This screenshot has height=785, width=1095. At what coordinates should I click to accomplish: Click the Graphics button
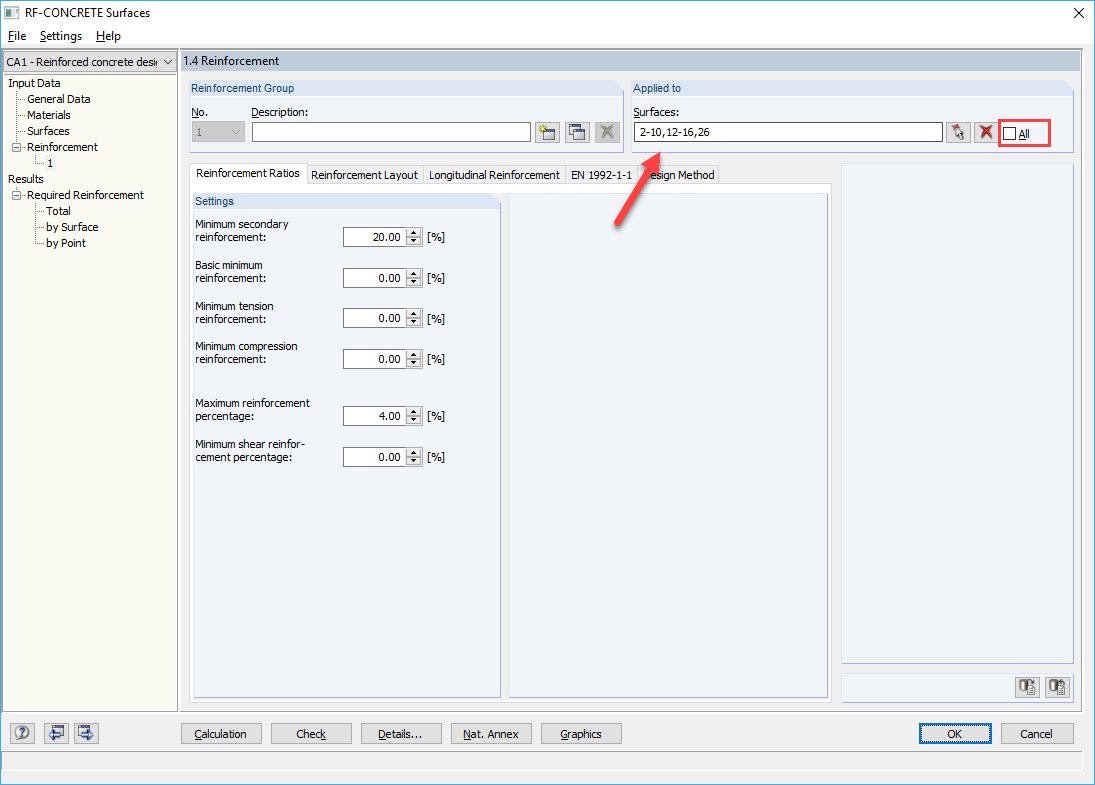point(581,734)
